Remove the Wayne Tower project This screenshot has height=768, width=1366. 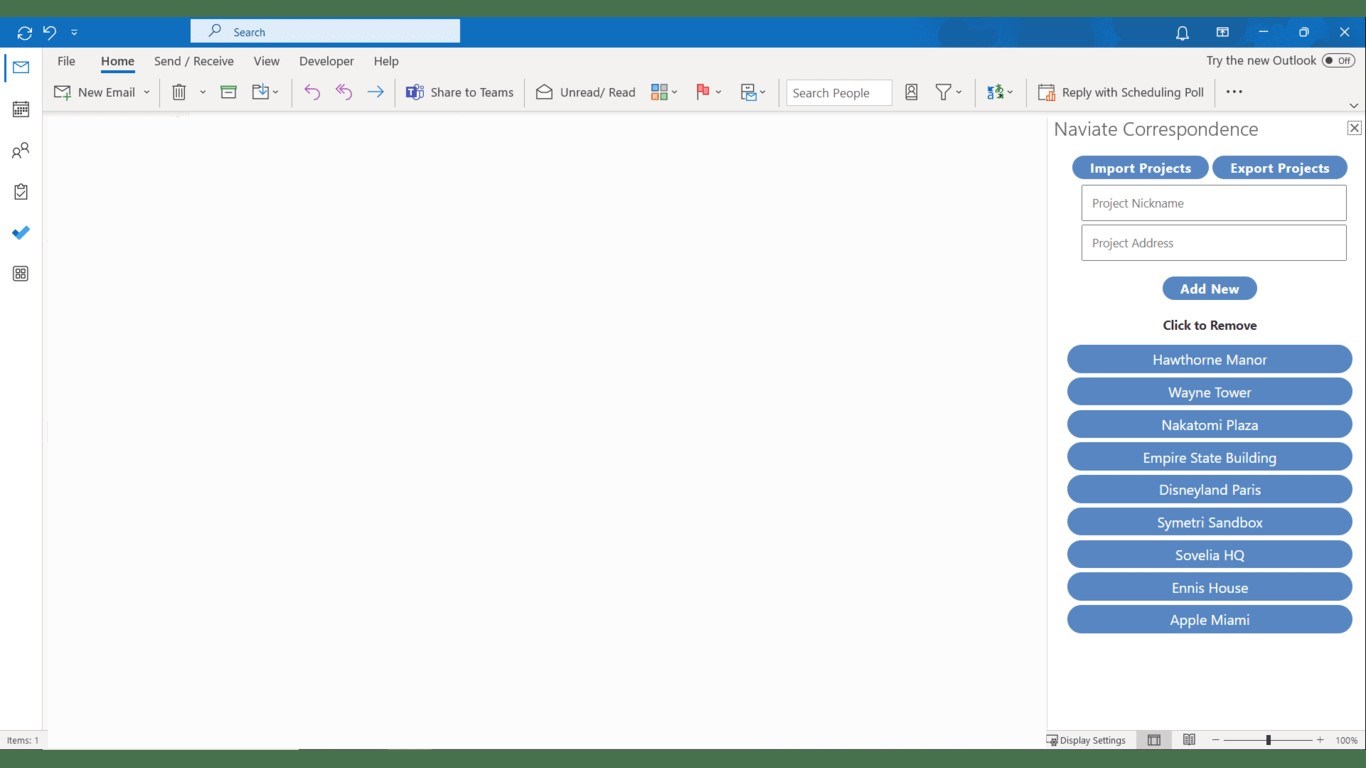(x=1209, y=392)
